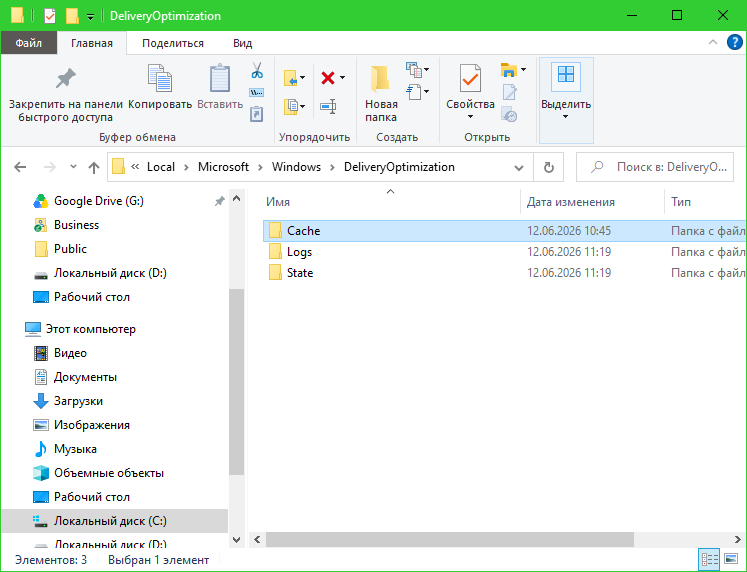Unpin Google Drive (G:) using pin icon
747x572 pixels.
pyautogui.click(x=219, y=201)
